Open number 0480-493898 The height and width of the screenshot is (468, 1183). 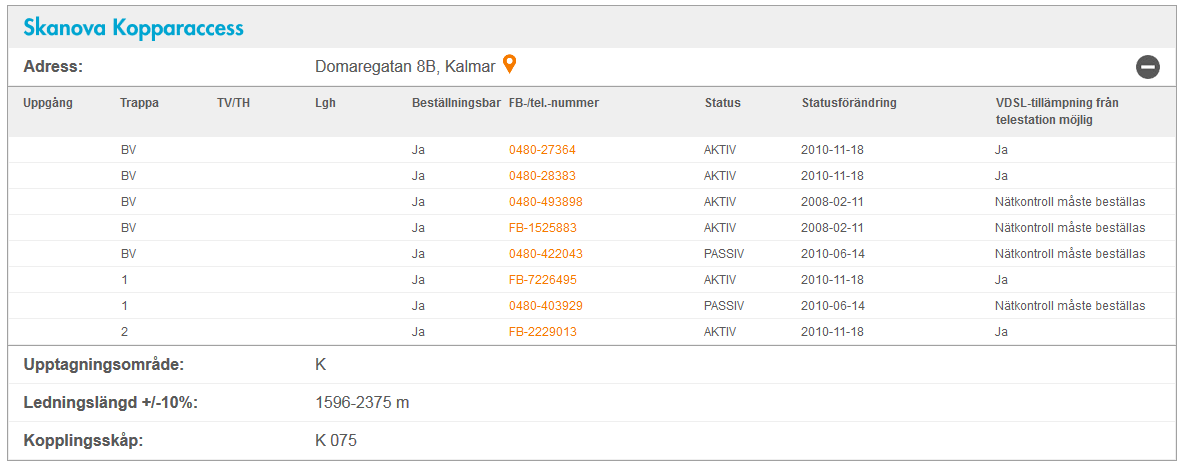(x=545, y=202)
